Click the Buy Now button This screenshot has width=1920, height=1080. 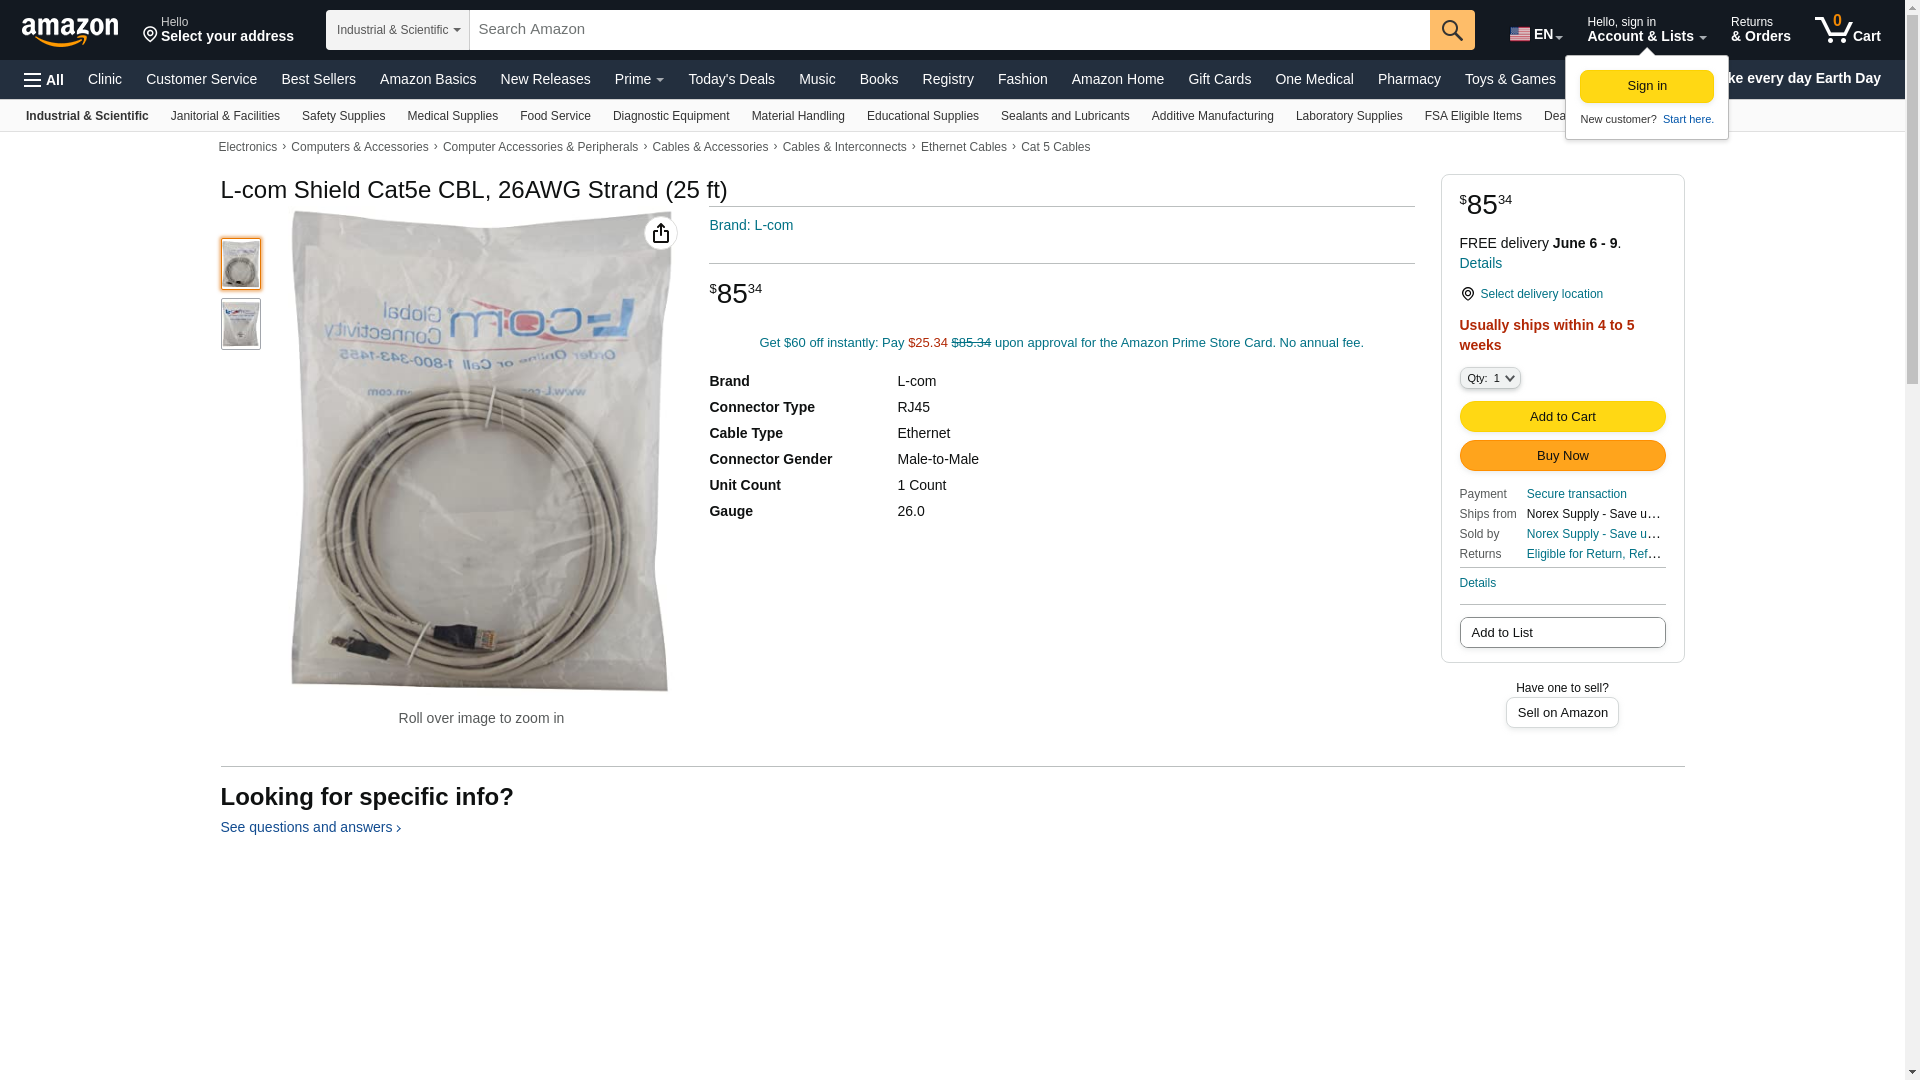tap(1562, 456)
